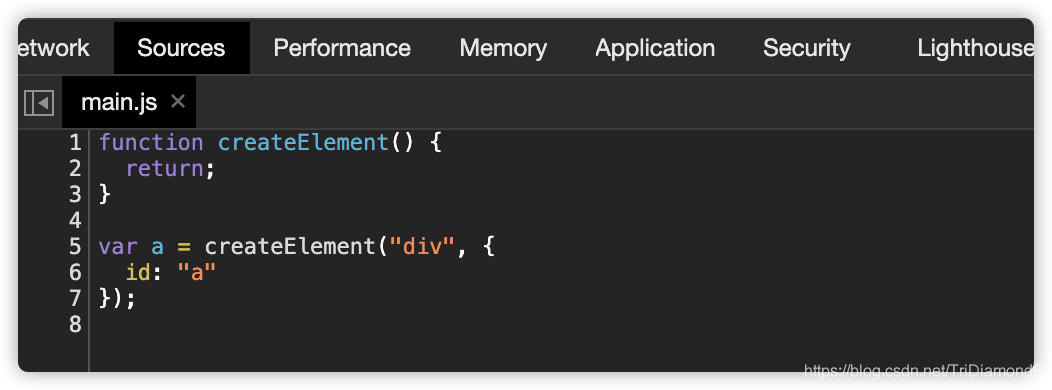Click line number 5 in gutter
Screen dimensions: 1052x390
point(74,246)
